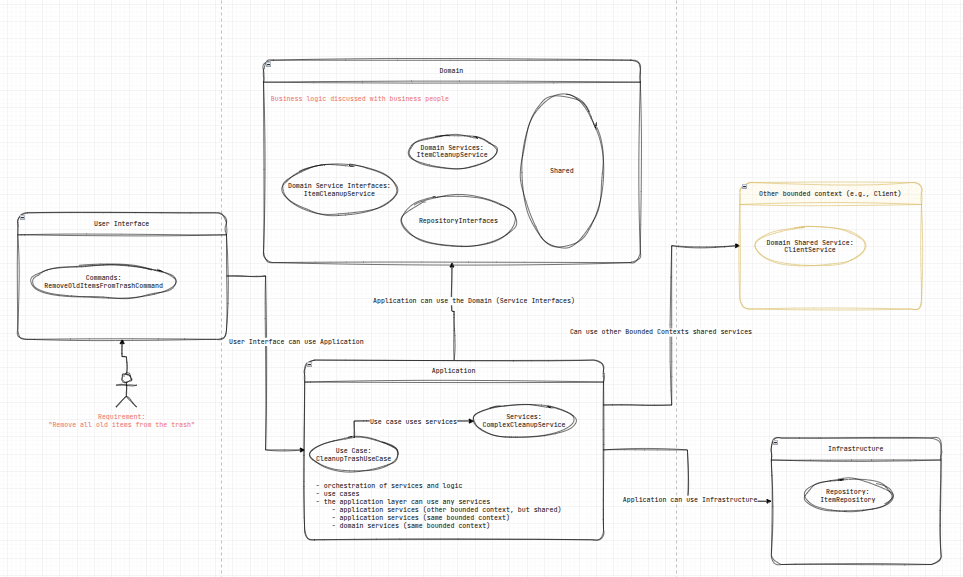Select the Infrastructure container title

coord(856,449)
